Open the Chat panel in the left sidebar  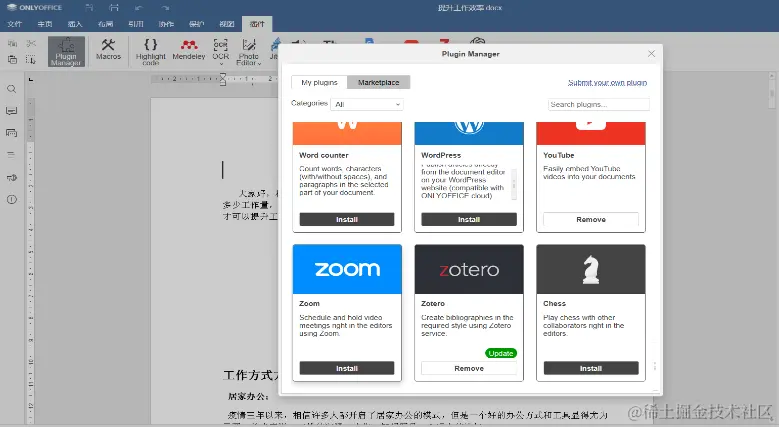(x=11, y=133)
